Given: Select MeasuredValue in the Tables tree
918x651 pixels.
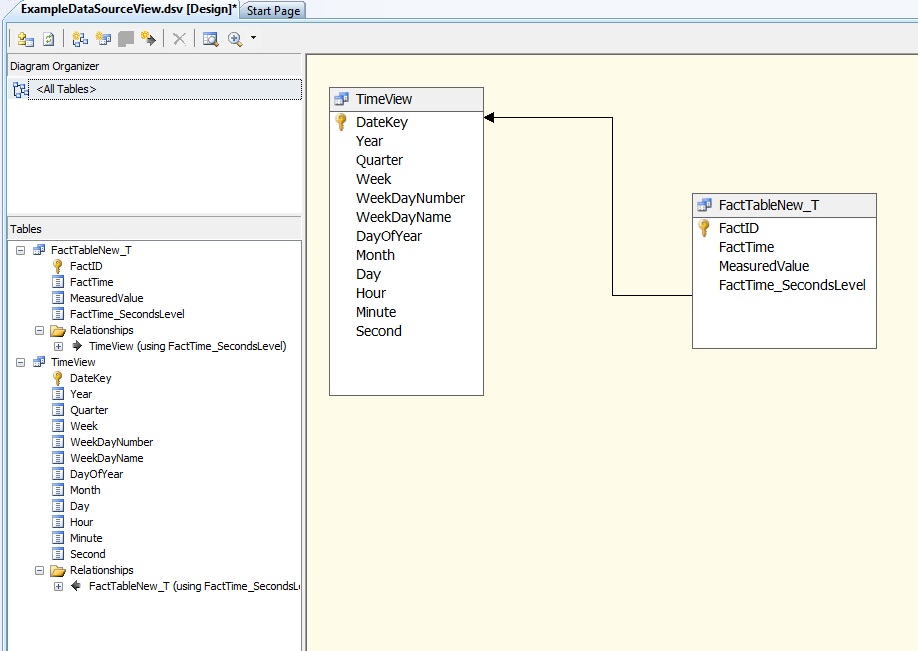Looking at the screenshot, I should (106, 298).
